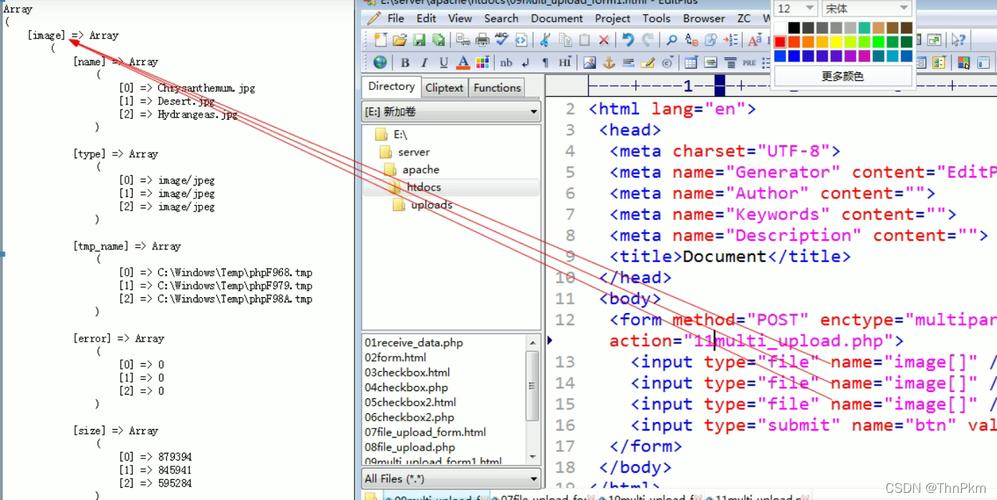Open the drive selector dropdown E: 新加卷

451,111
